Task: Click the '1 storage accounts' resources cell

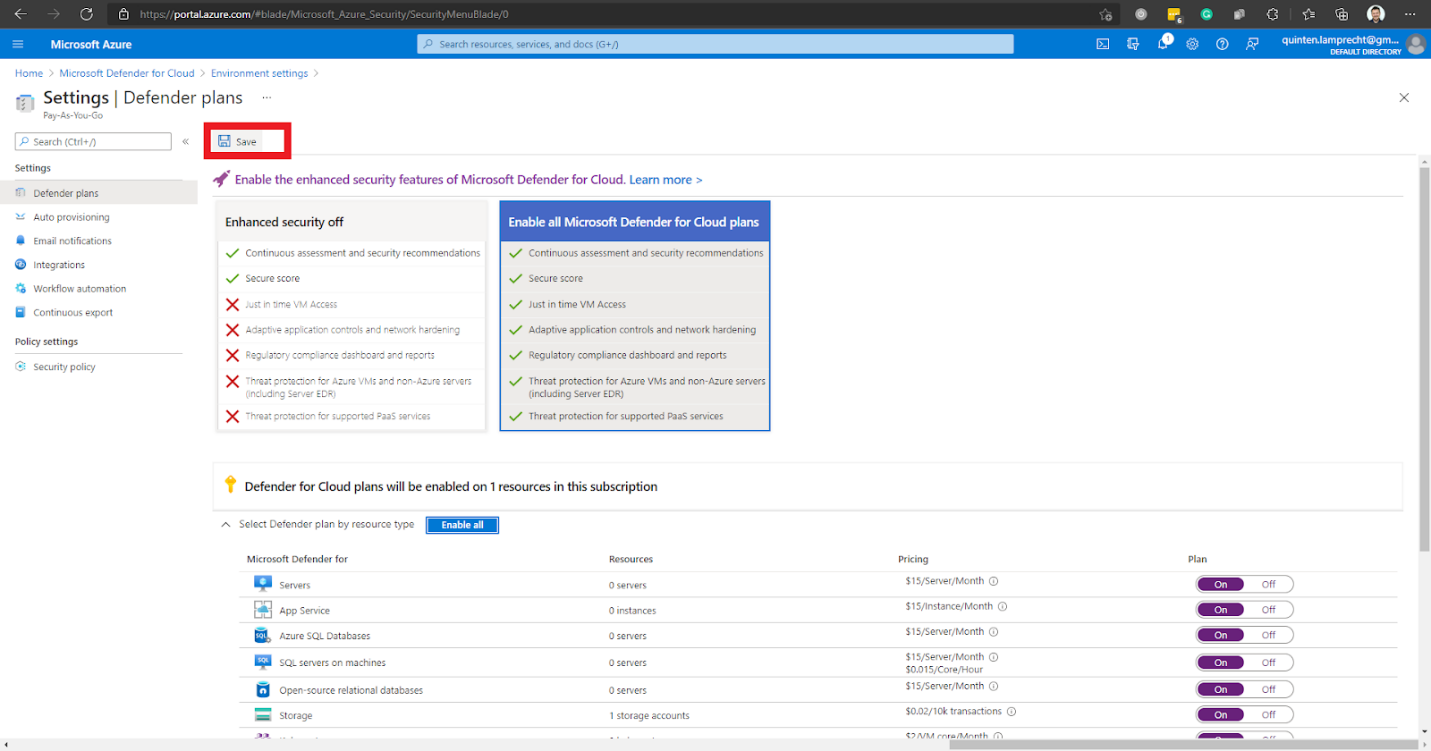Action: pyautogui.click(x=649, y=715)
